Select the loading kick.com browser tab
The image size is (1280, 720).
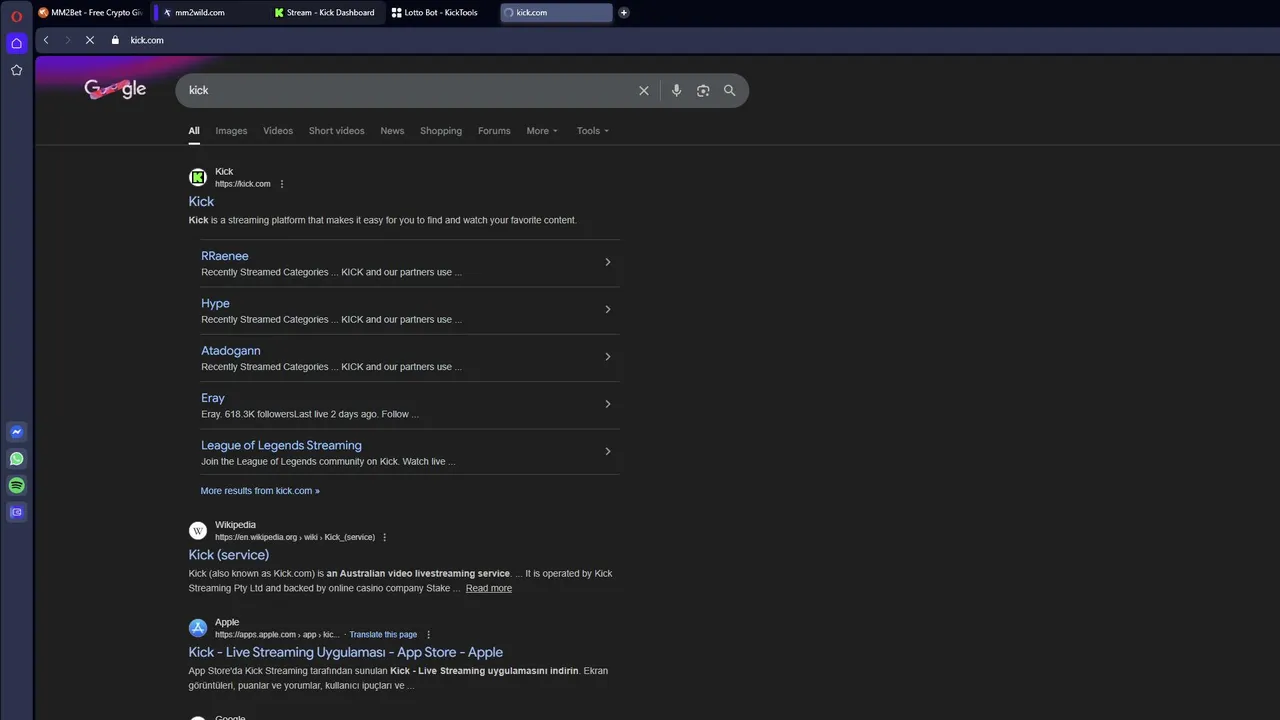click(x=556, y=13)
